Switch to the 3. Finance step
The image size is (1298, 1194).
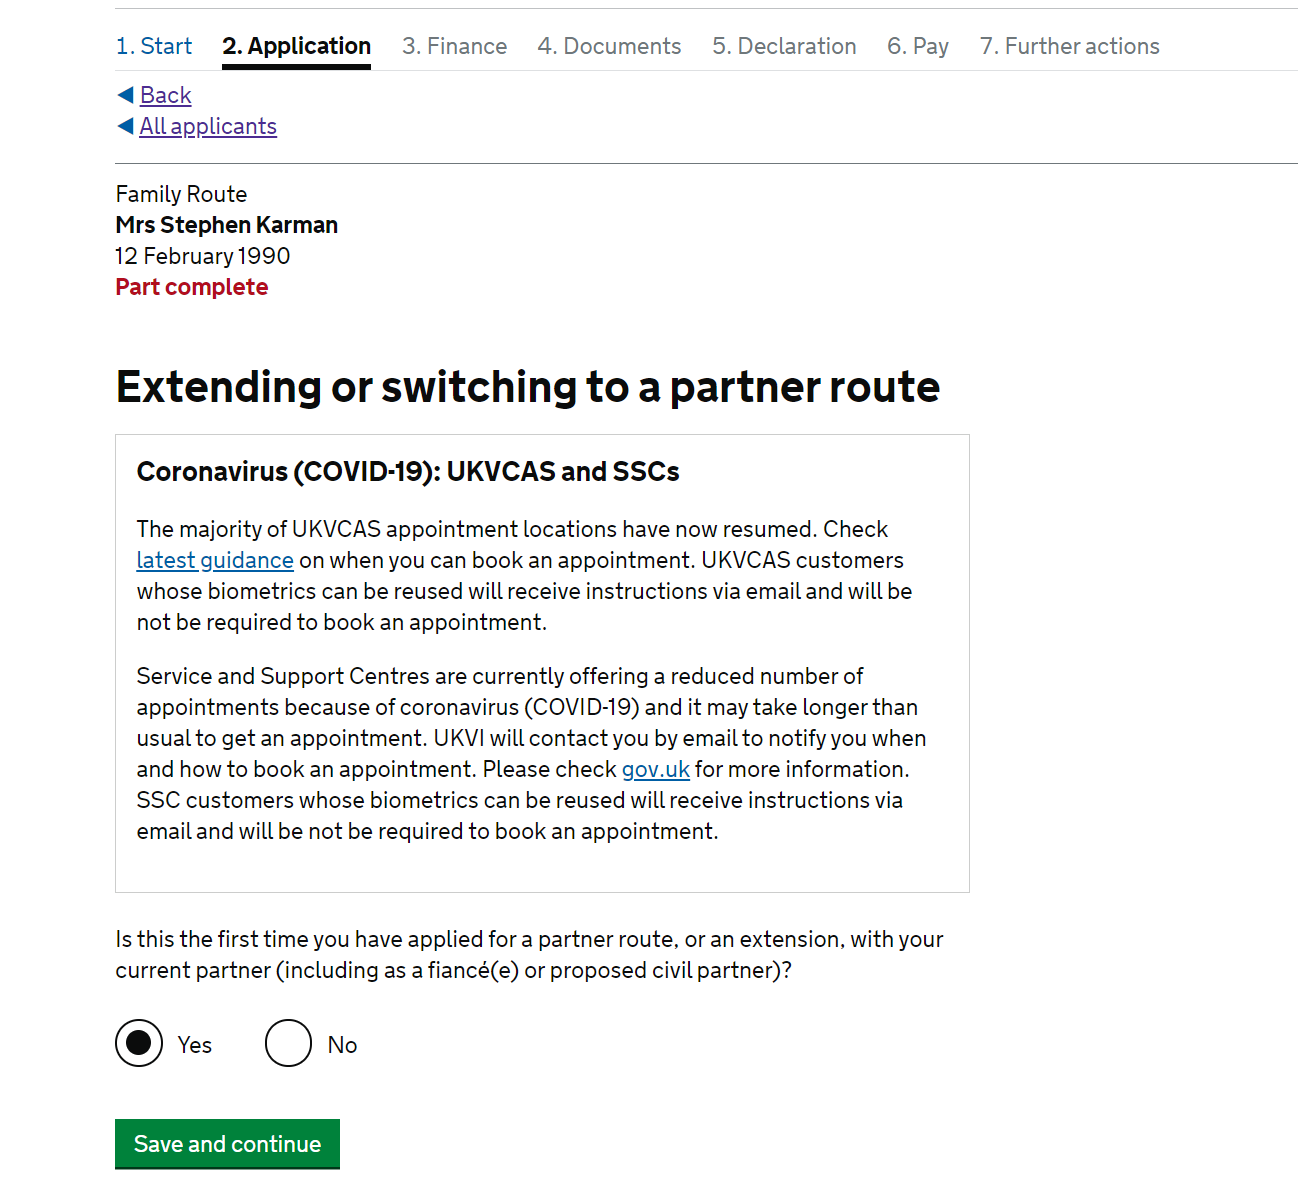click(x=454, y=46)
